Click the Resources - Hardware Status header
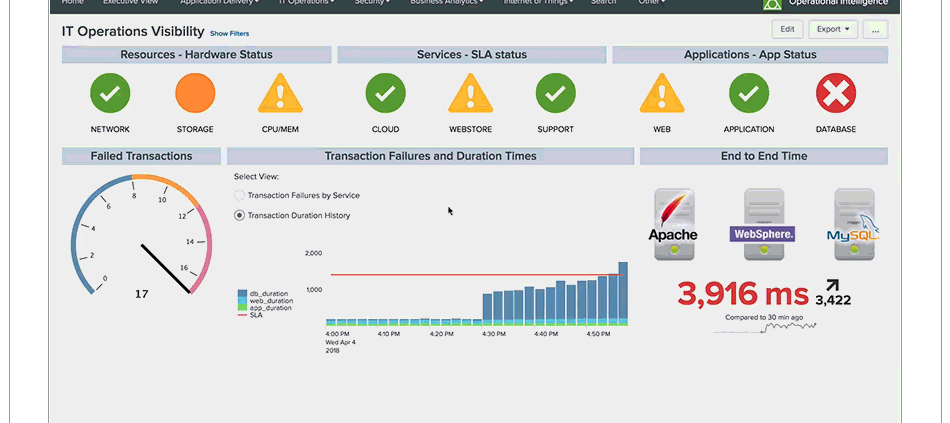This screenshot has height=423, width=950. click(196, 55)
